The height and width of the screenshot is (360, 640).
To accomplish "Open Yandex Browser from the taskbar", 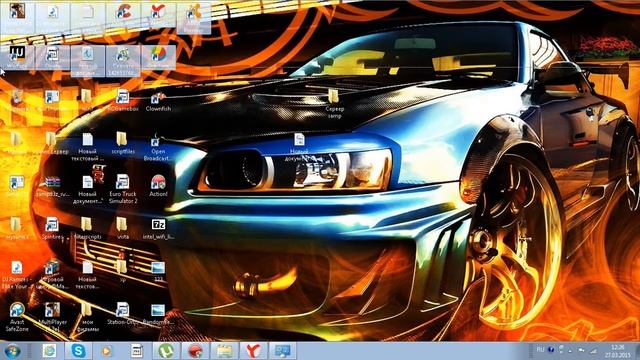I will click(x=253, y=351).
